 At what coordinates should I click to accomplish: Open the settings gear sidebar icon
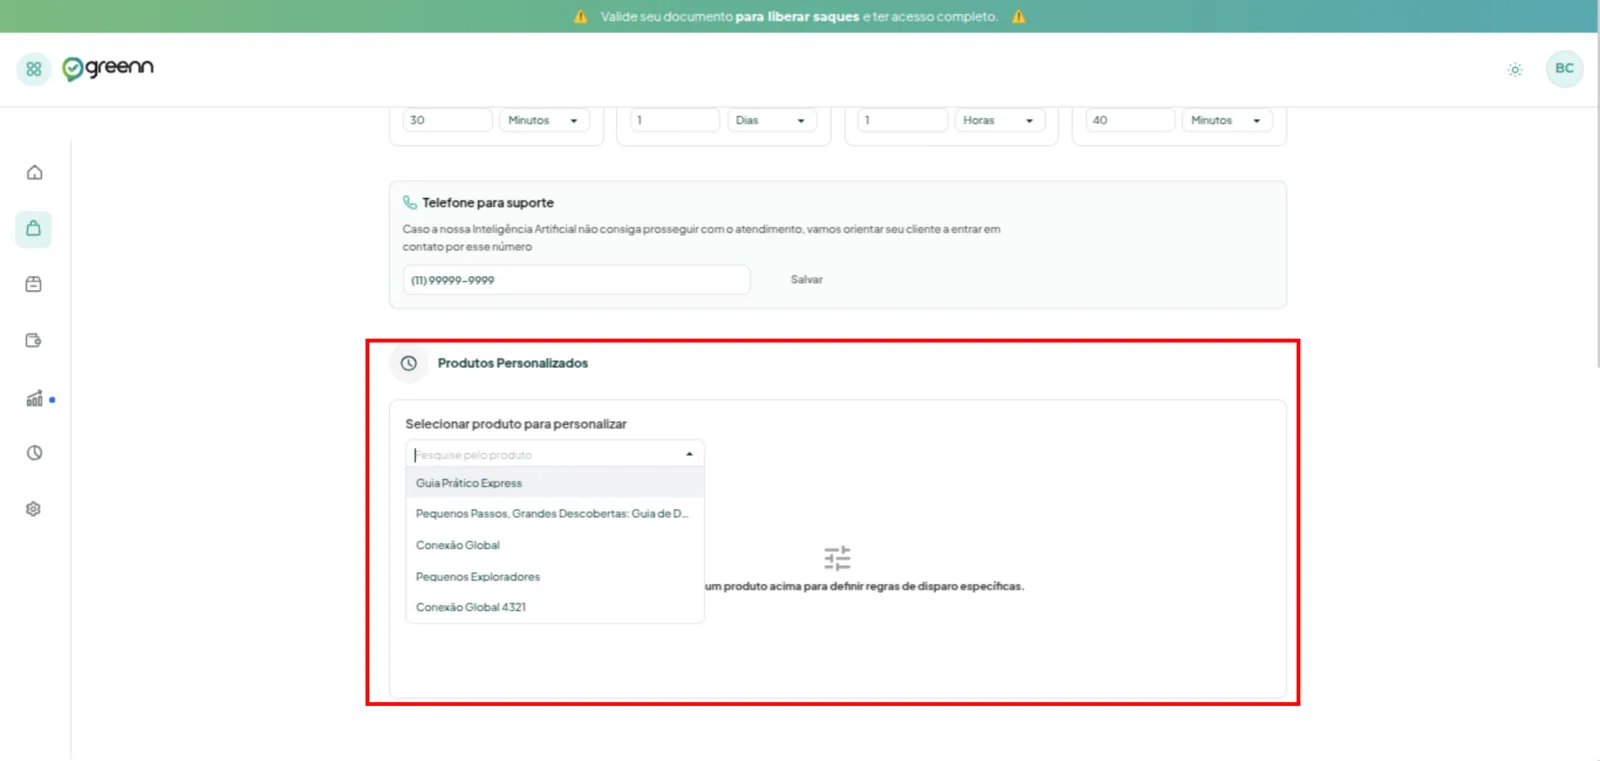[x=34, y=509]
